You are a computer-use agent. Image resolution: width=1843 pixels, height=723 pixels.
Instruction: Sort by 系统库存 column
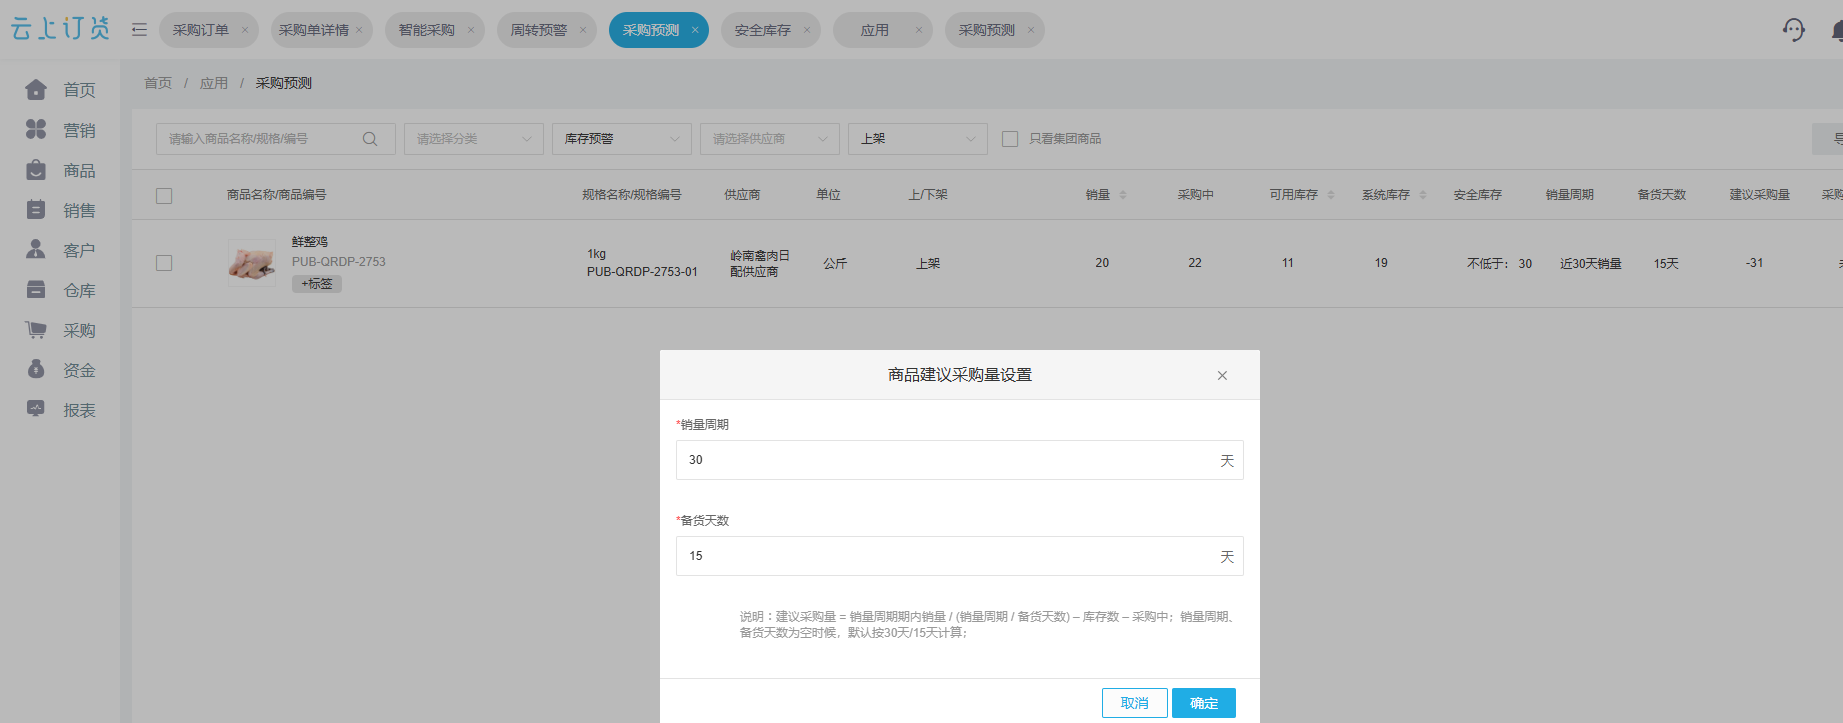click(1423, 195)
